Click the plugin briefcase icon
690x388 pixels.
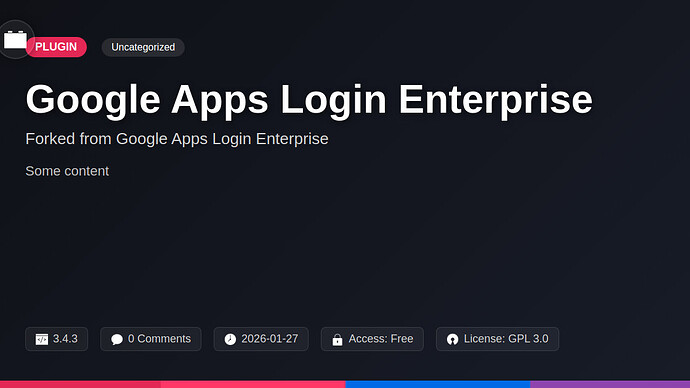[15, 40]
